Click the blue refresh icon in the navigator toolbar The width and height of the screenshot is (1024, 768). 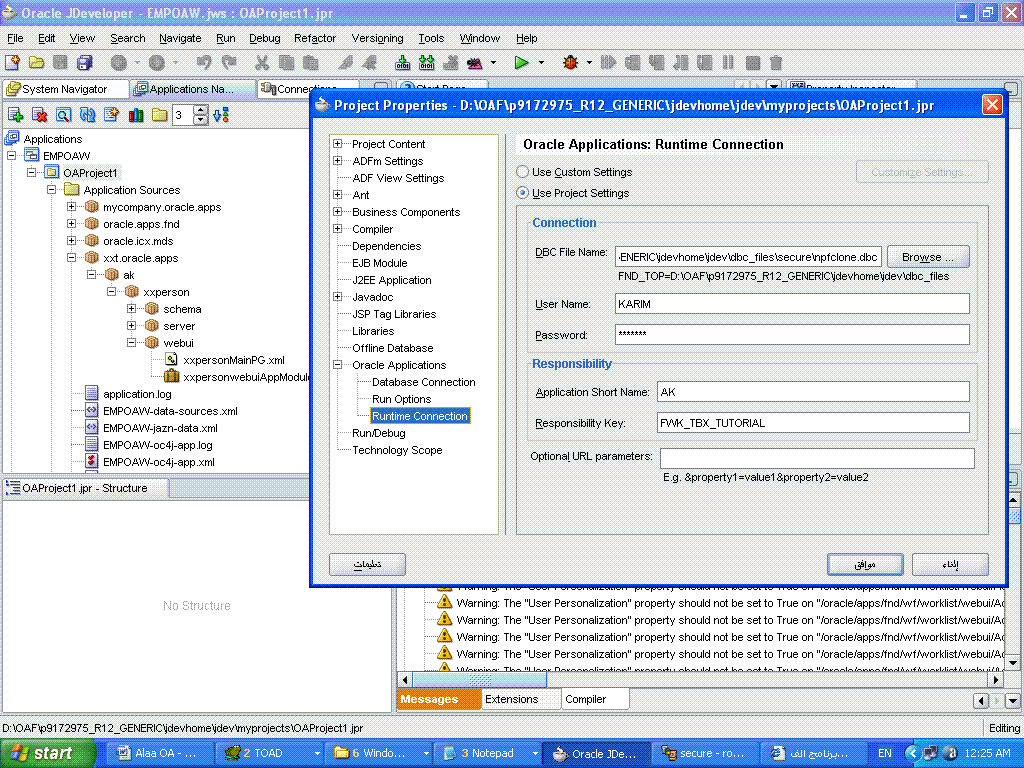[x=88, y=115]
